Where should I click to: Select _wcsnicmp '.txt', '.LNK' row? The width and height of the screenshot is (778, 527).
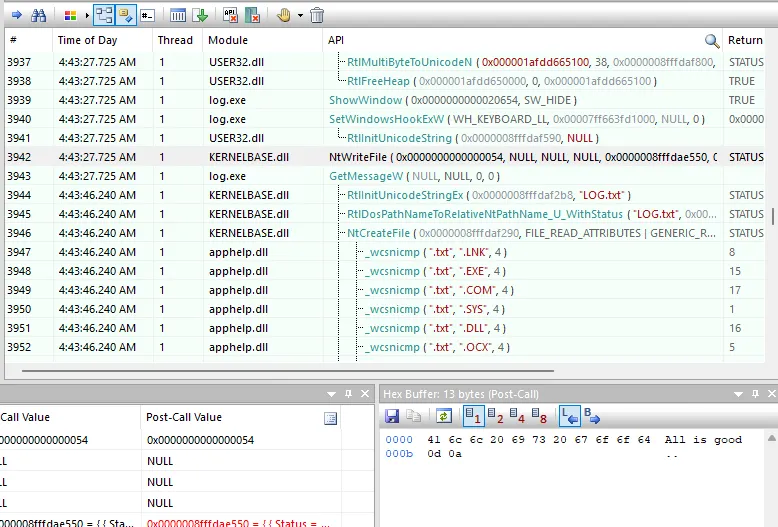385,252
